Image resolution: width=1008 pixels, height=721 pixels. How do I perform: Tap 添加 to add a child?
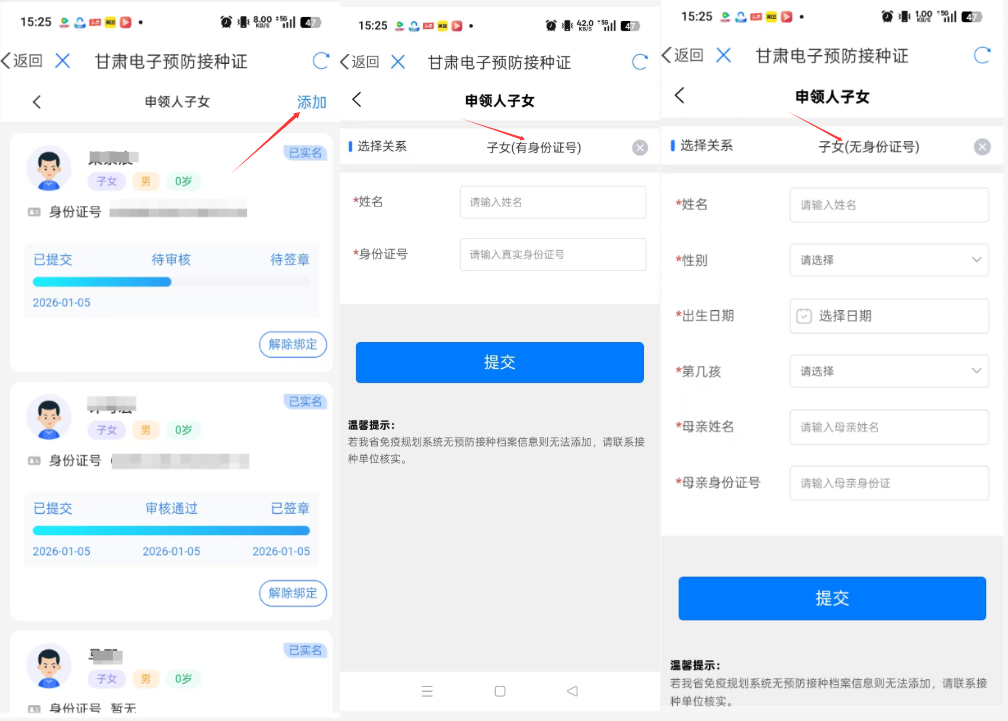point(312,102)
